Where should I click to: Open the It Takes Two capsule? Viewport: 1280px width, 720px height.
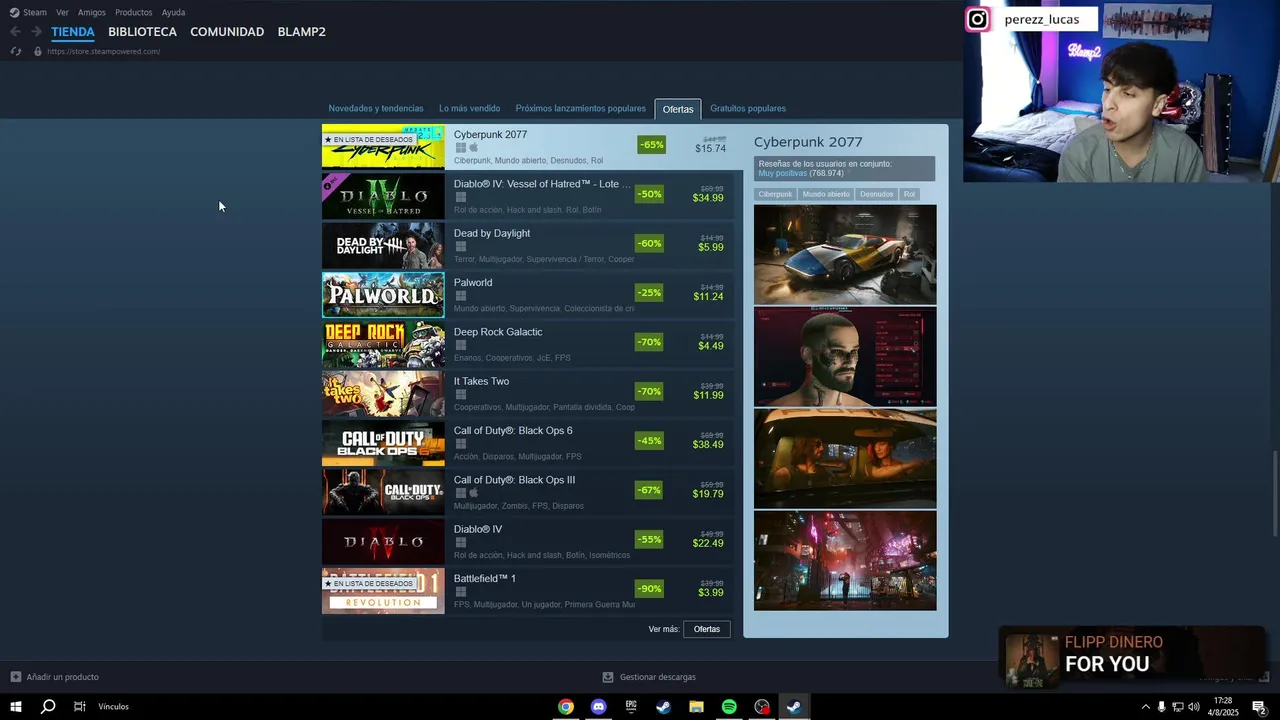tap(383, 393)
